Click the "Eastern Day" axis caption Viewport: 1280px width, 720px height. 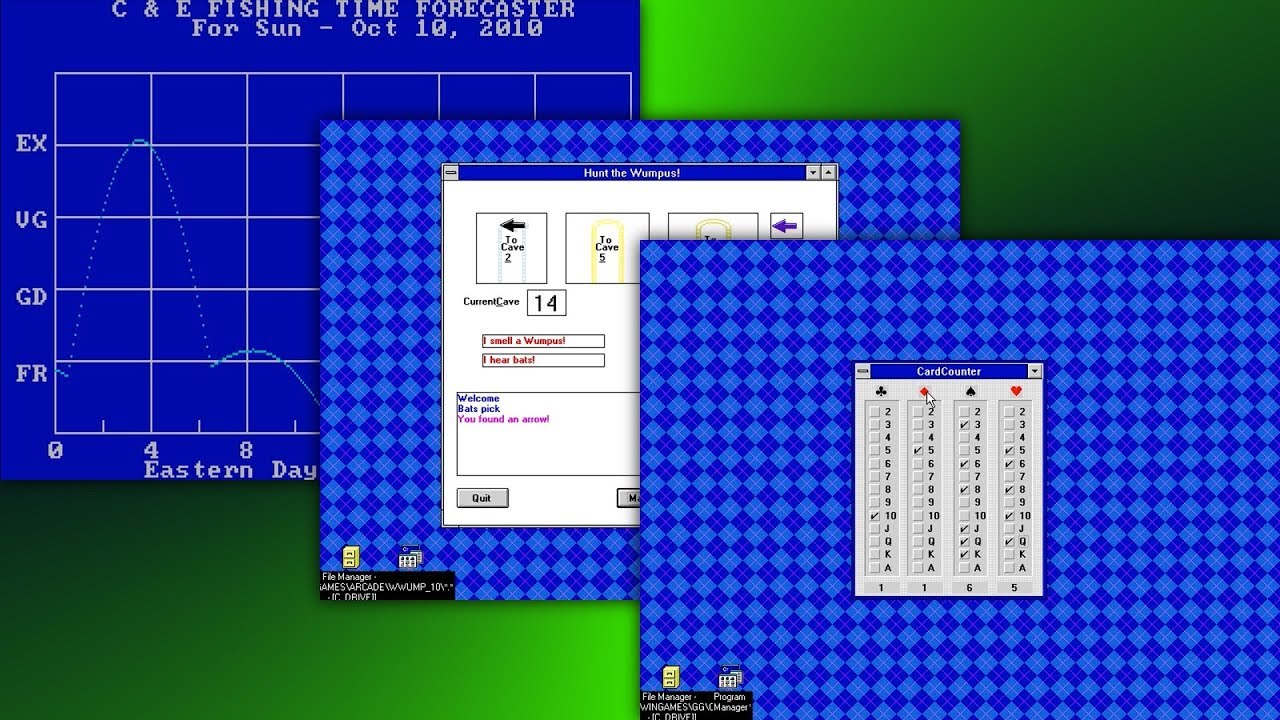(231, 469)
